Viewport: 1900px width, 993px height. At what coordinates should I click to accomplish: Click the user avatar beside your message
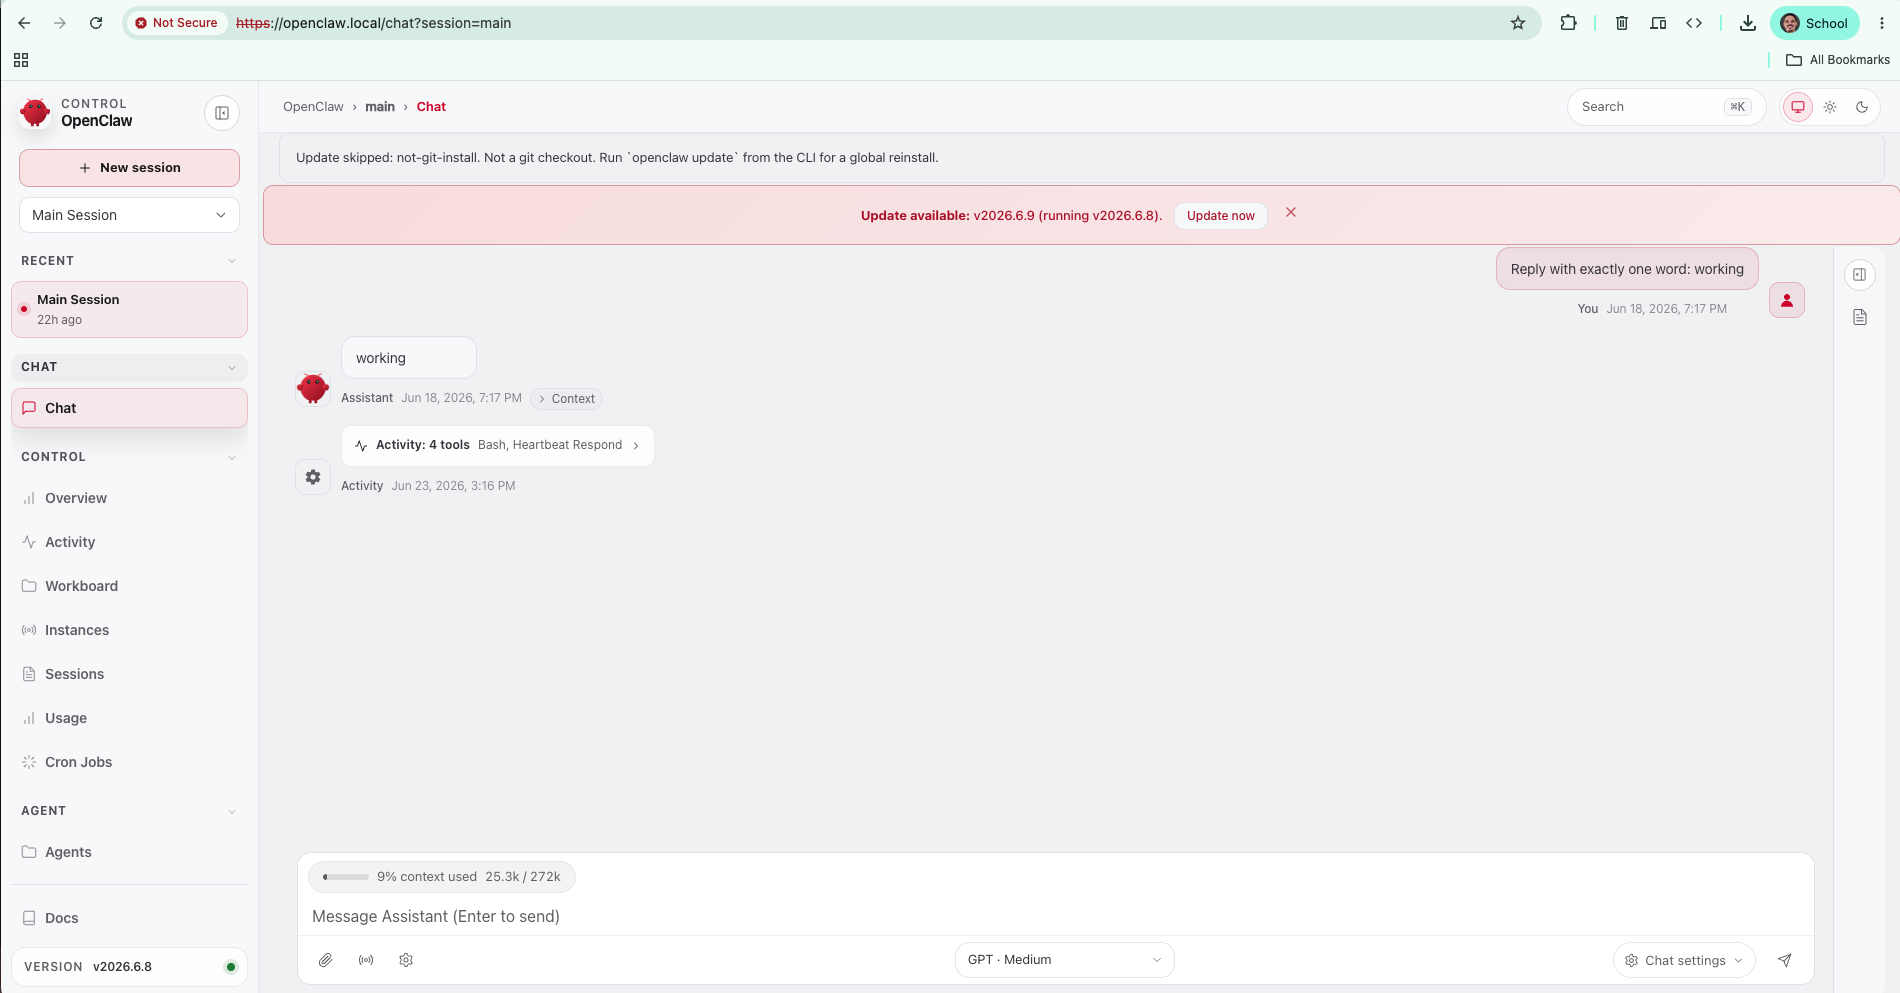(1787, 300)
